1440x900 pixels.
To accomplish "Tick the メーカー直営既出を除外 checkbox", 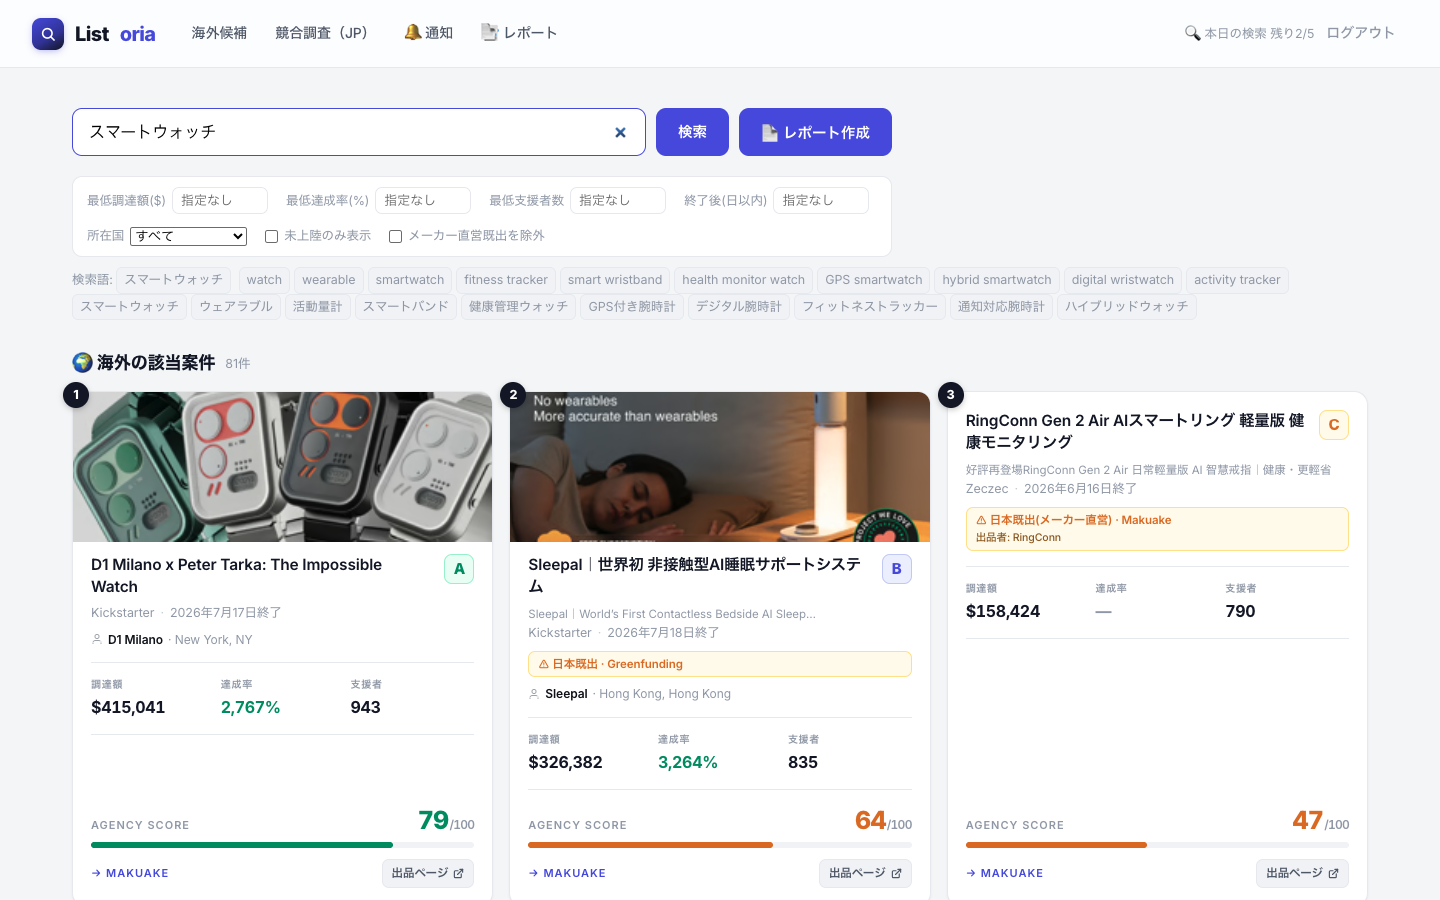I will (395, 237).
